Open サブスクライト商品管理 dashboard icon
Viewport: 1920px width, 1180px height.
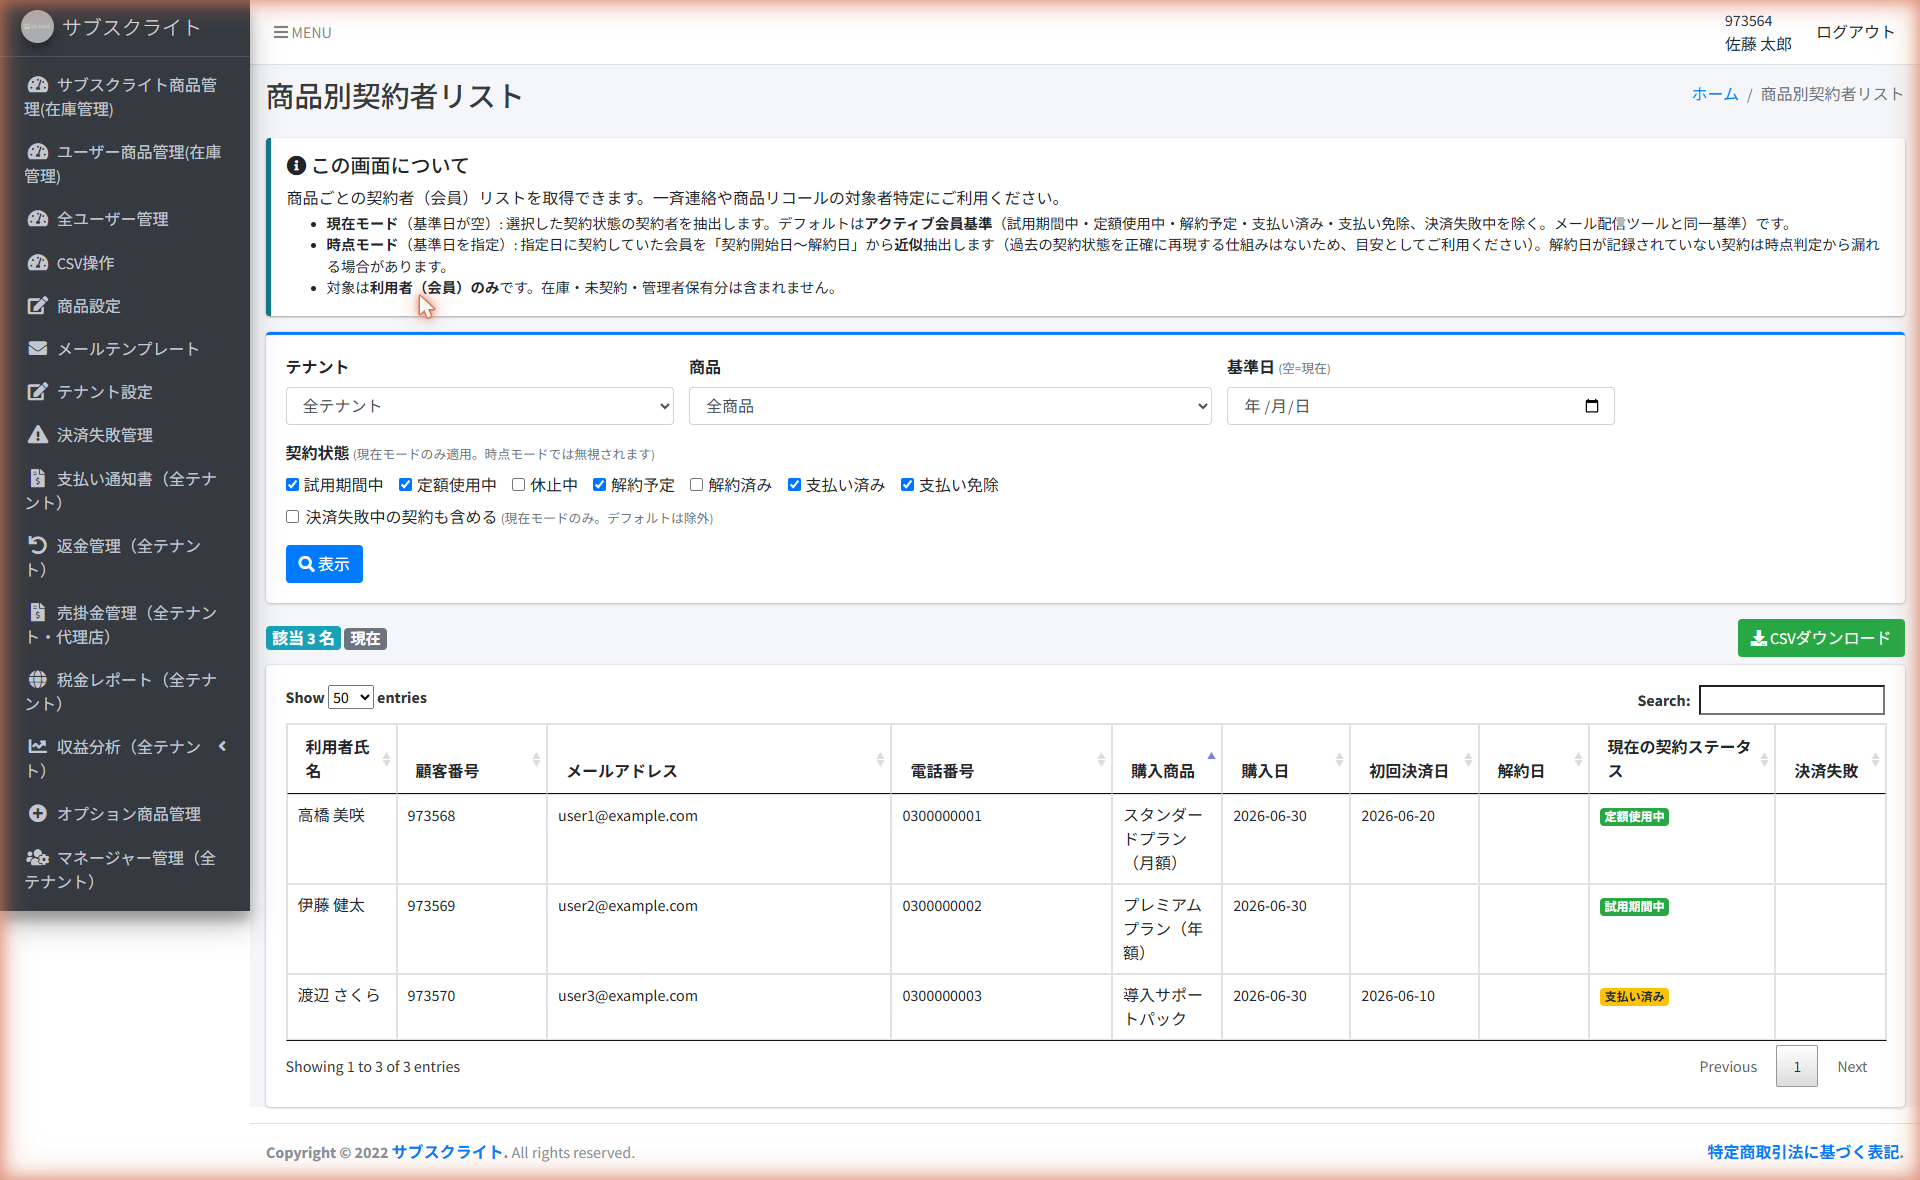click(x=38, y=85)
